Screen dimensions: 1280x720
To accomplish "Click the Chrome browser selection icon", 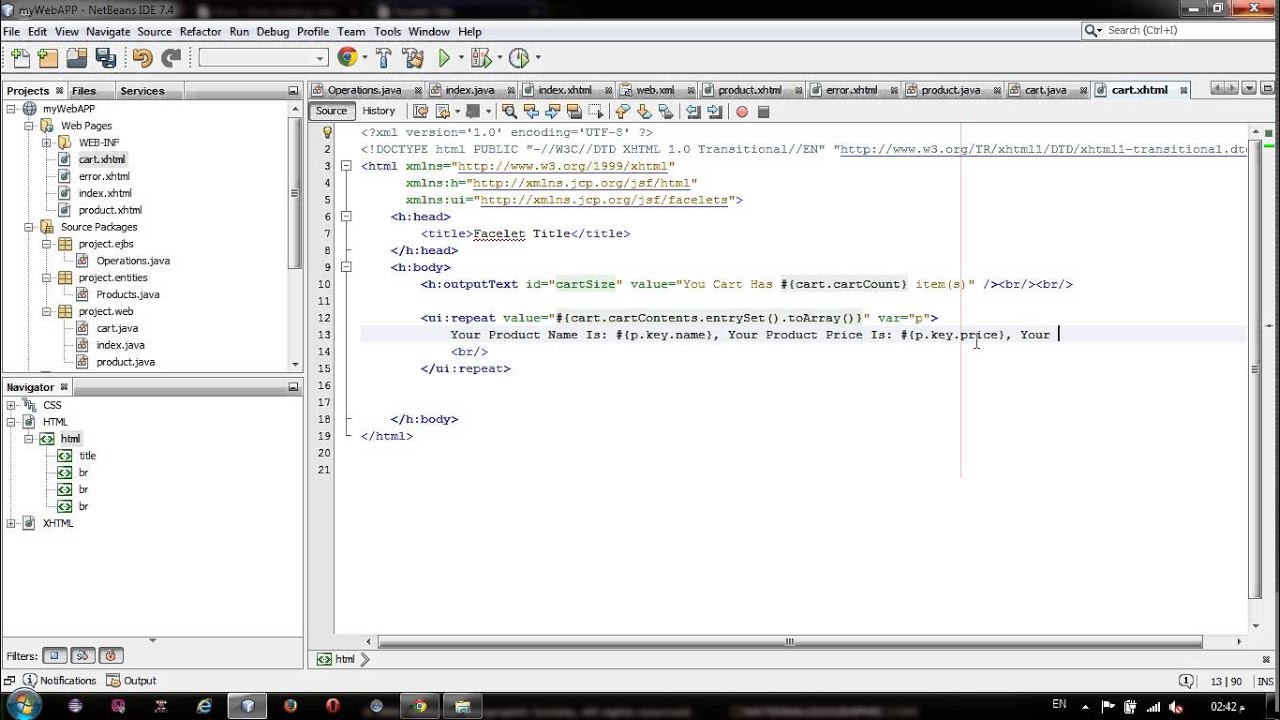I will [x=347, y=58].
